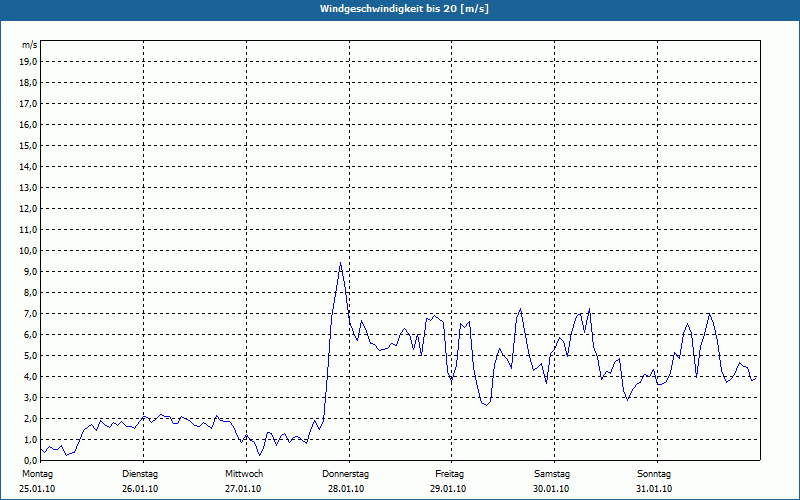Viewport: 800px width, 500px height.
Task: Click the 12,0 axis value
Action: coord(28,209)
